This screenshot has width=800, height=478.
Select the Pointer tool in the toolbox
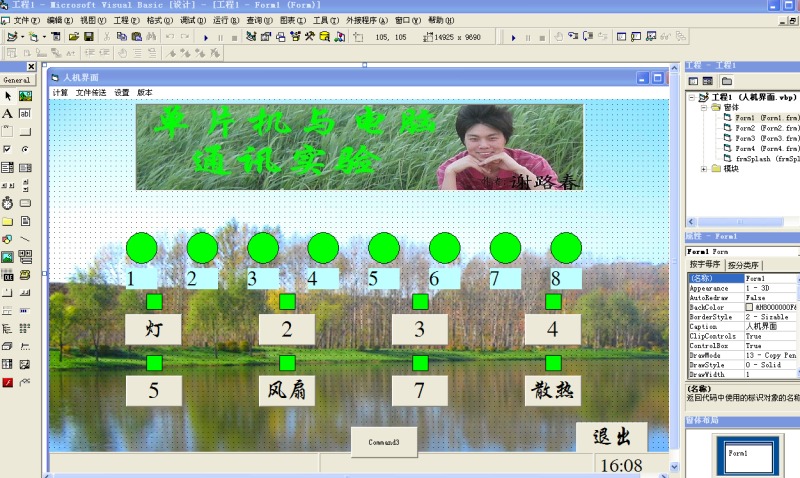coord(8,96)
